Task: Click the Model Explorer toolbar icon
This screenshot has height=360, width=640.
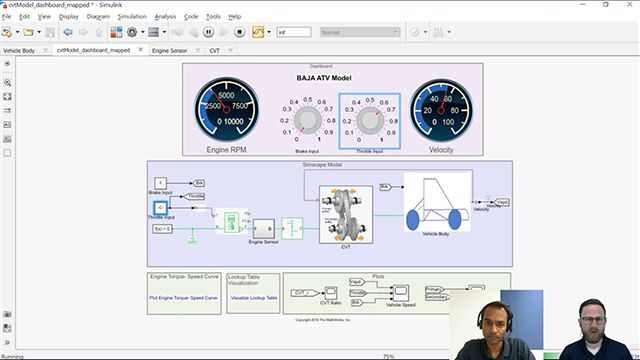Action: click(x=154, y=32)
